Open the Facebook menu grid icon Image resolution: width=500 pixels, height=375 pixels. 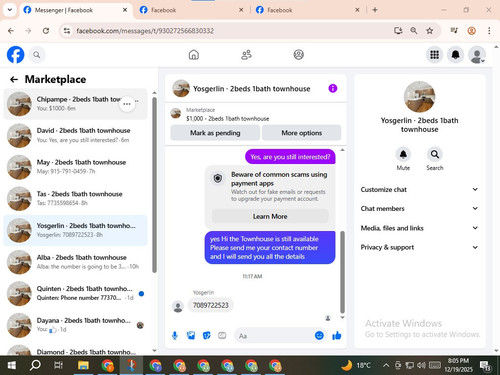(434, 55)
